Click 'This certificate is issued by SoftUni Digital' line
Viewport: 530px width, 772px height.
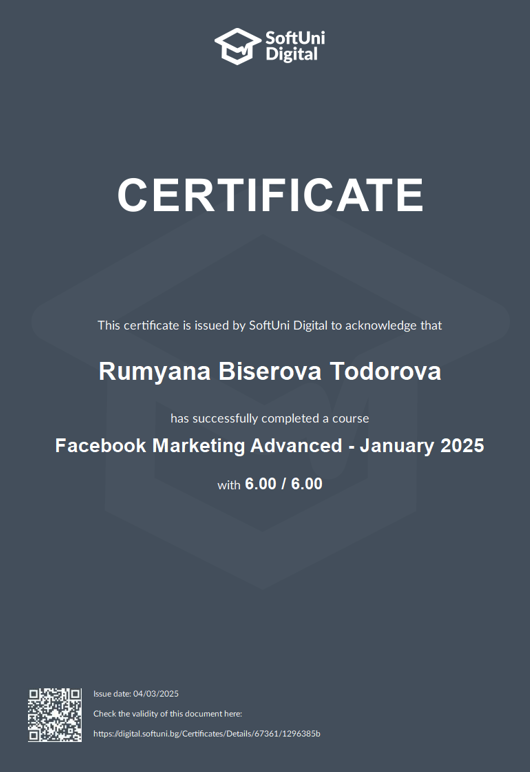(x=269, y=325)
